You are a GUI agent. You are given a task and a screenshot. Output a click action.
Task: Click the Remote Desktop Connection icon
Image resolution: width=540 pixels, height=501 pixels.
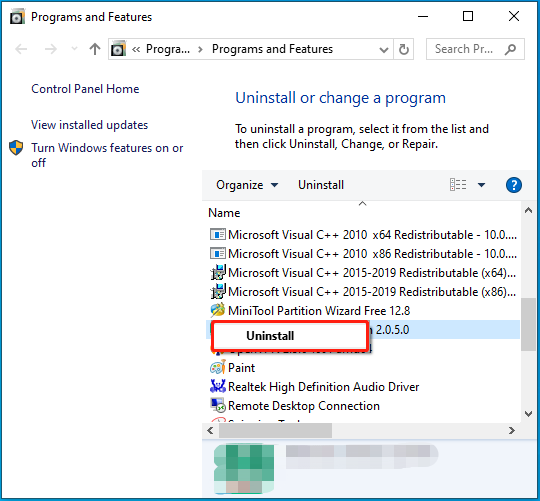[218, 405]
